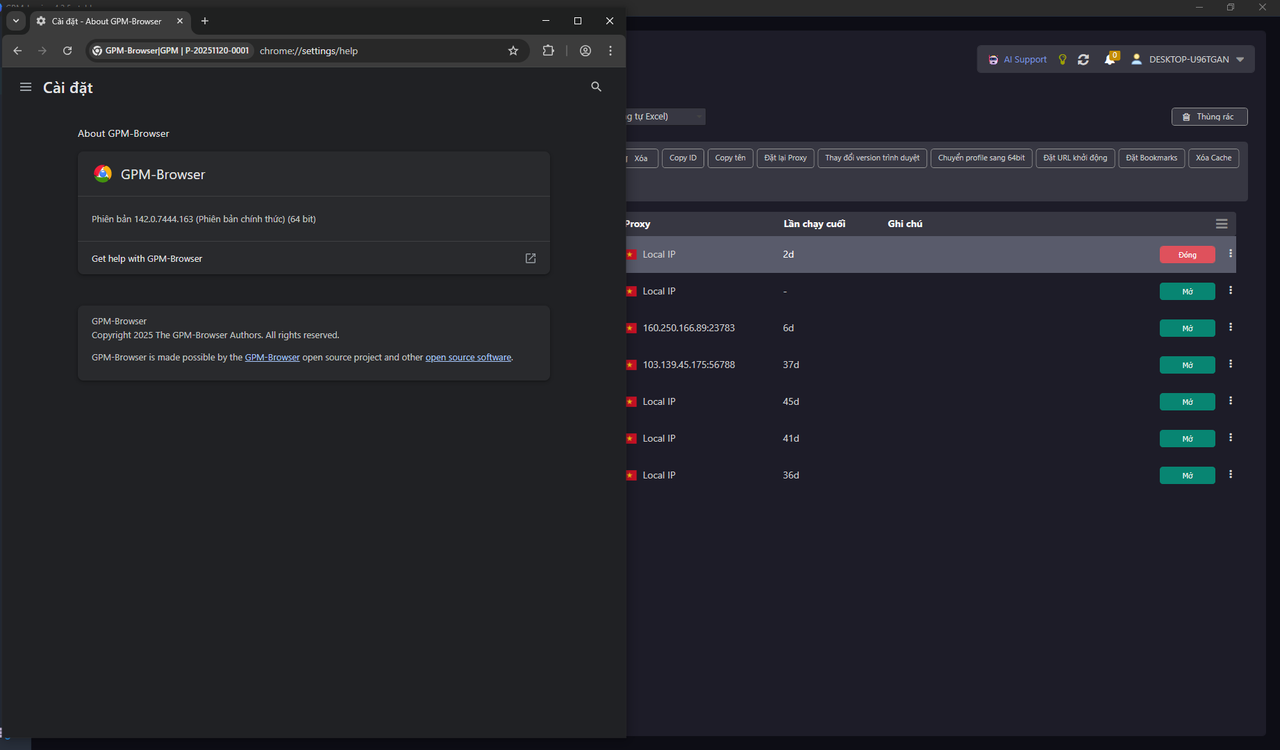This screenshot has width=1280, height=750.
Task: Click Mở for the profile with '-' last run
Action: tap(1187, 292)
